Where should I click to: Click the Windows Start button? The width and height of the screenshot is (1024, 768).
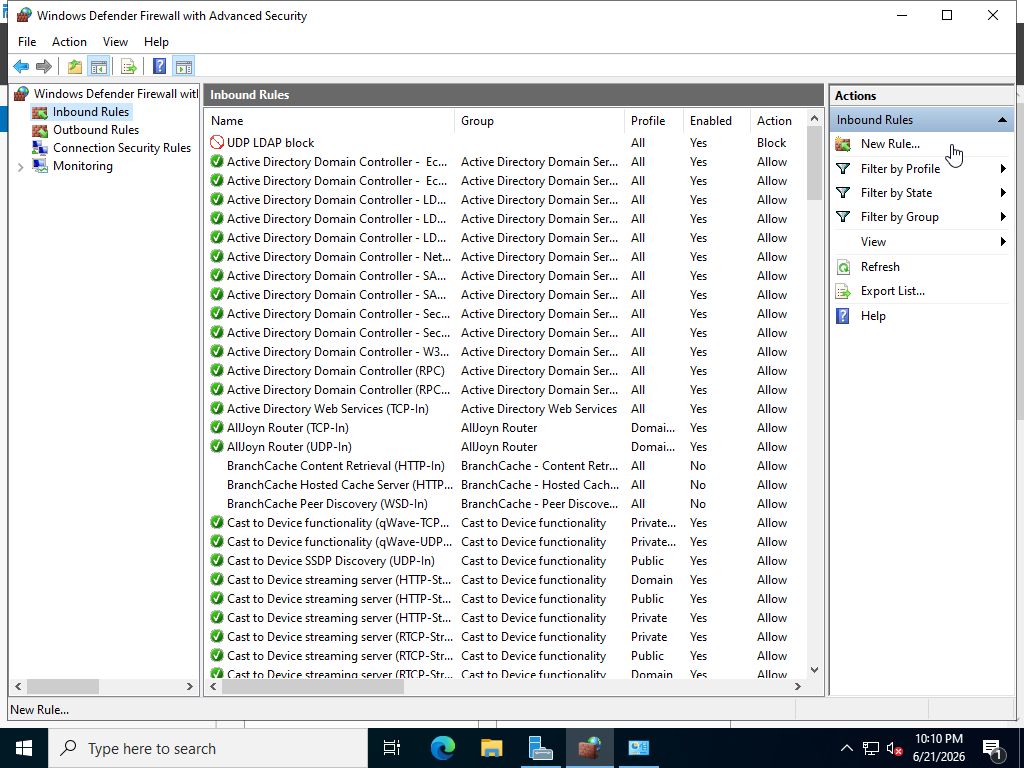(24, 748)
